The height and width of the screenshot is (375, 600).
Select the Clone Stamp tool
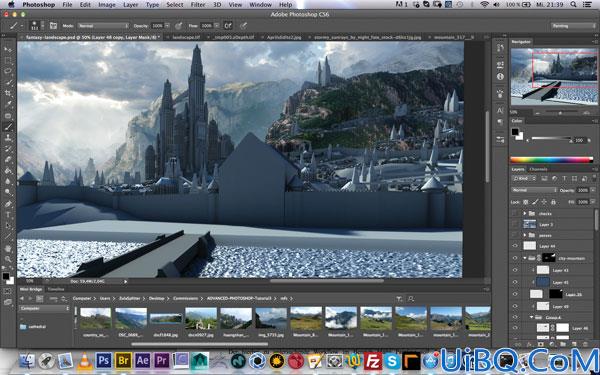coord(8,137)
